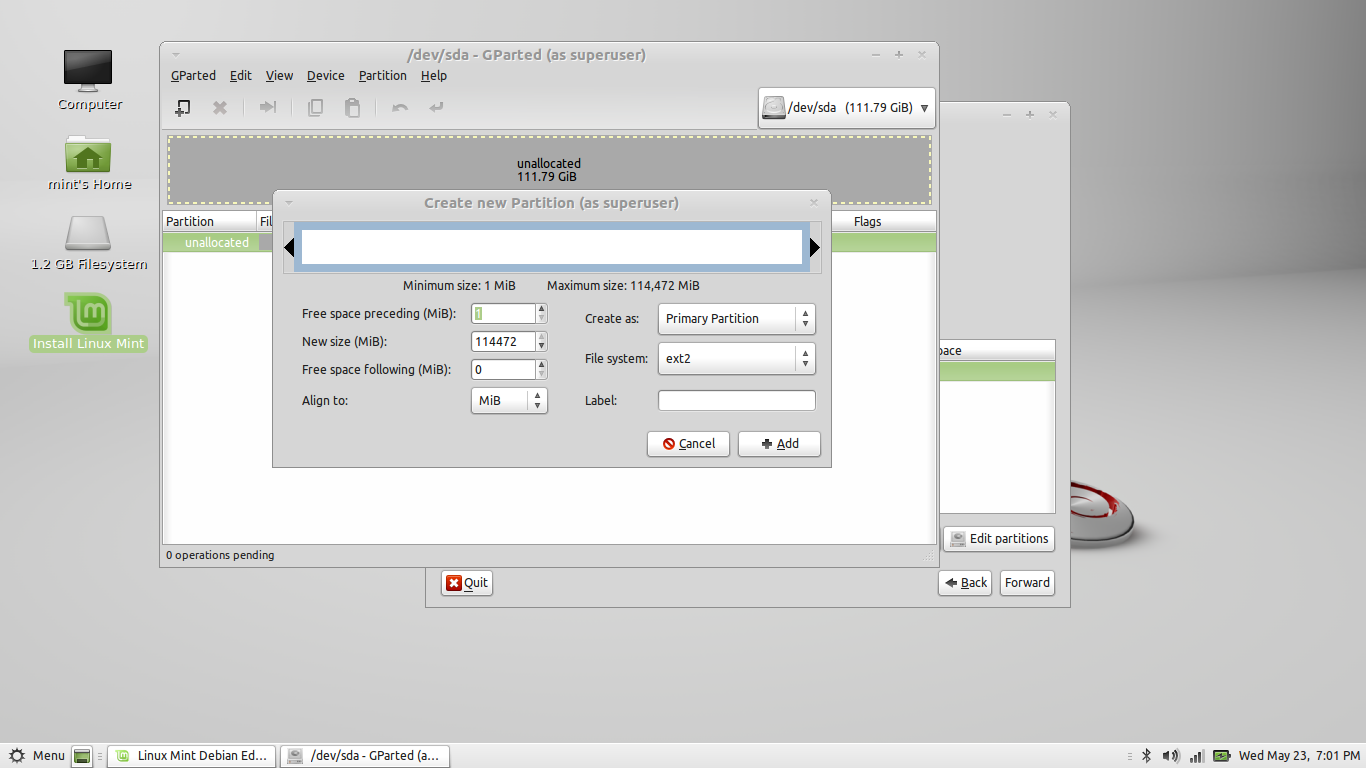The height and width of the screenshot is (768, 1366).
Task: Click the Free space following input field
Action: (x=503, y=369)
